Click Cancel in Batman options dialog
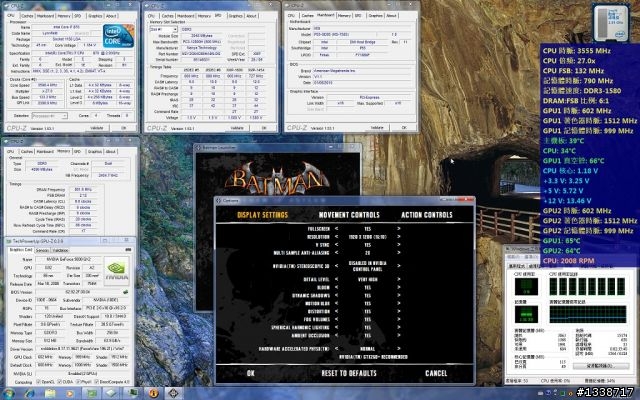This screenshot has height=400, width=640. click(436, 373)
